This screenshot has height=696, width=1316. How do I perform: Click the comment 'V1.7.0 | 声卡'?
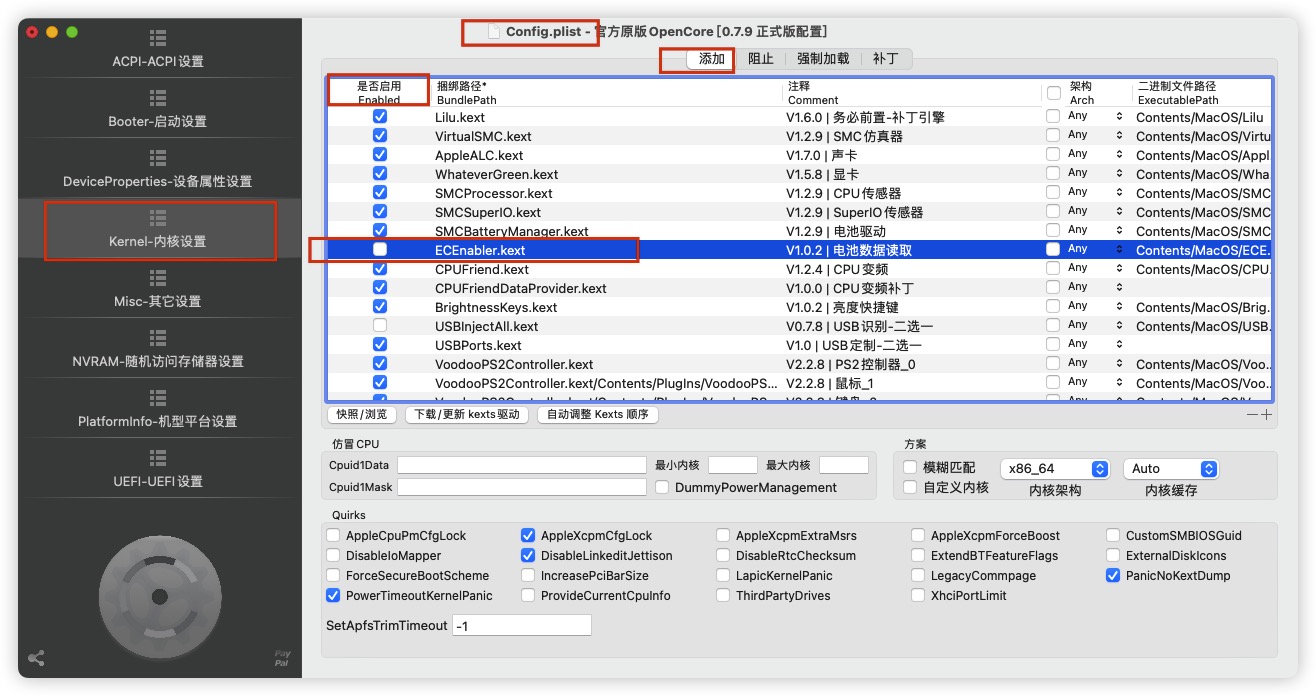(x=821, y=155)
